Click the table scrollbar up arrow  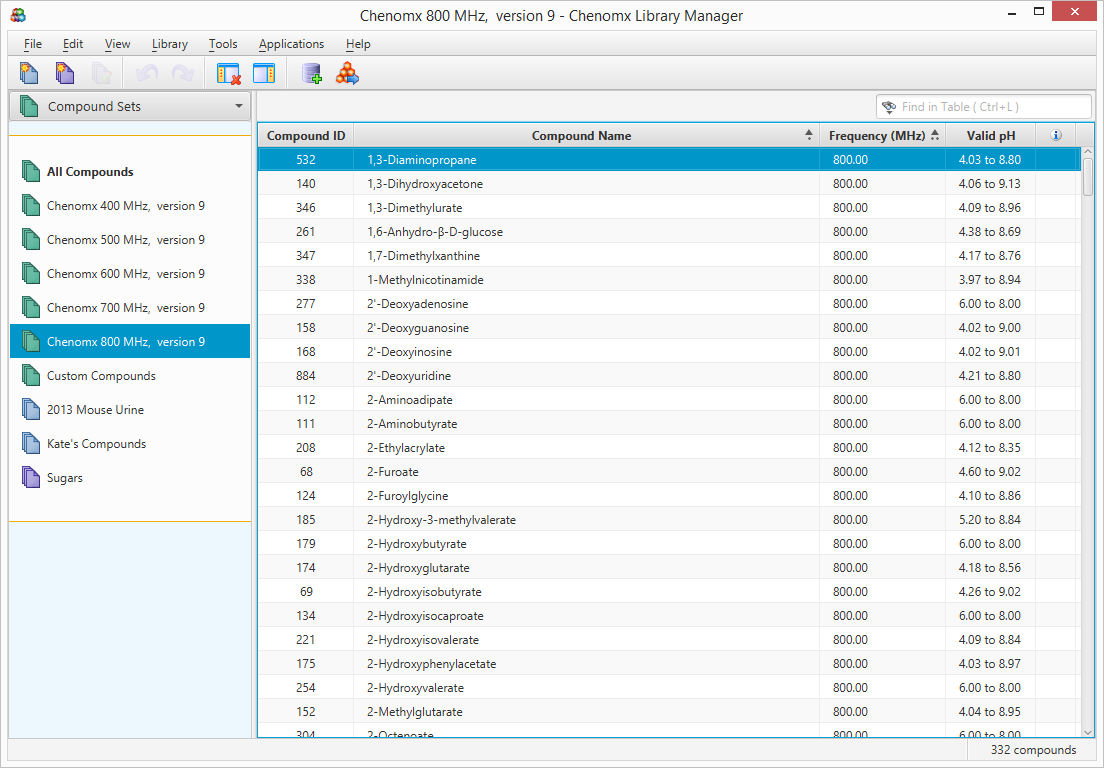[1088, 152]
